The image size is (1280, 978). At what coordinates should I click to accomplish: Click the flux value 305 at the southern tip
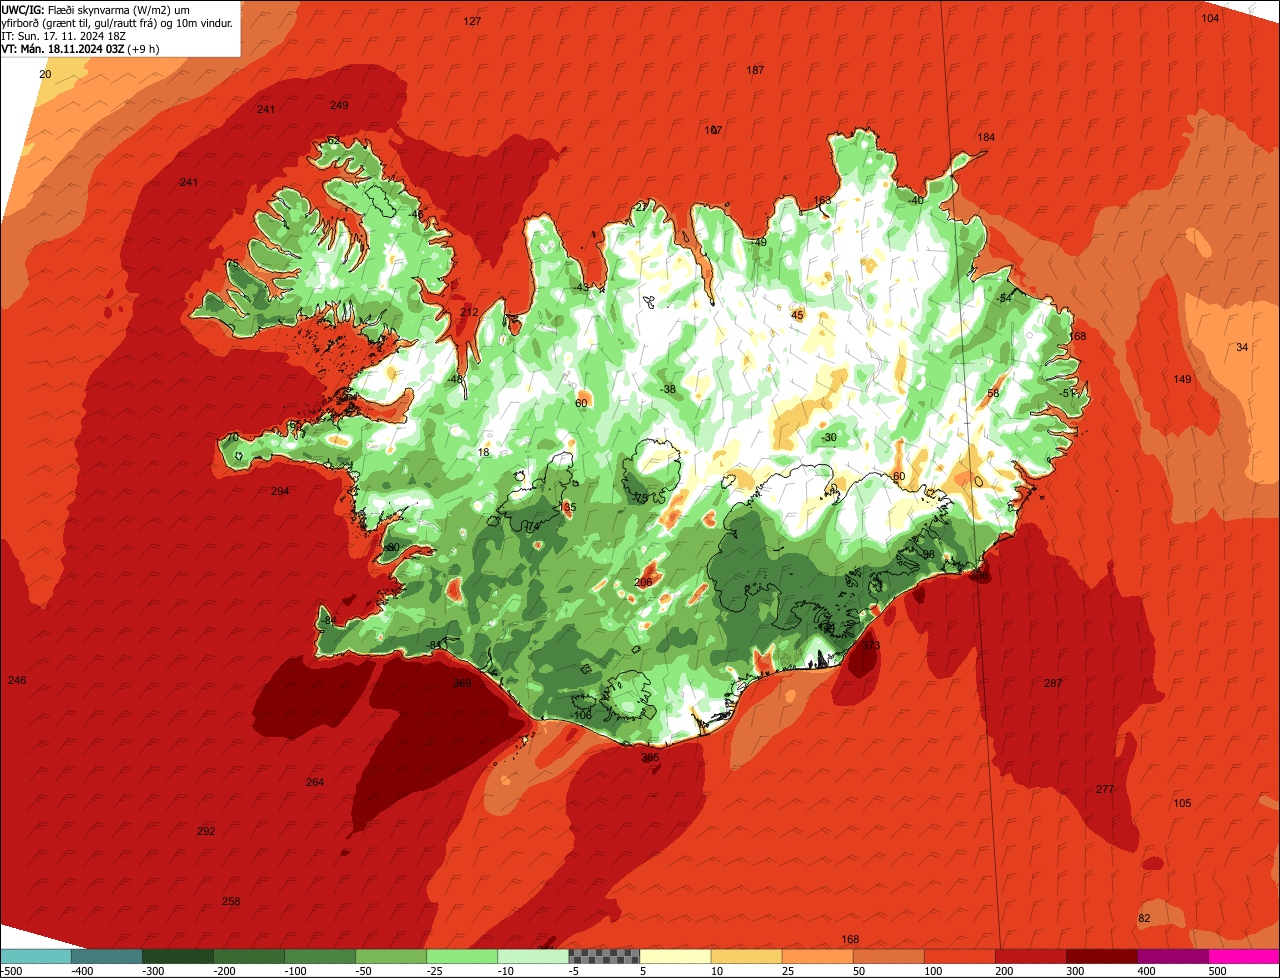650,758
